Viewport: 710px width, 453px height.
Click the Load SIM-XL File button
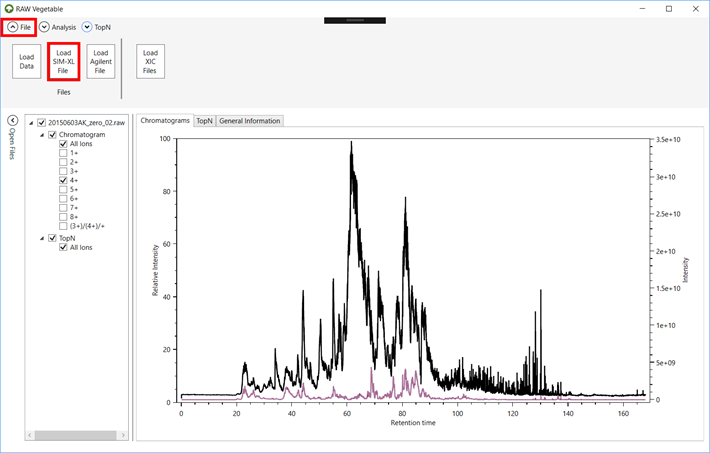click(x=64, y=62)
